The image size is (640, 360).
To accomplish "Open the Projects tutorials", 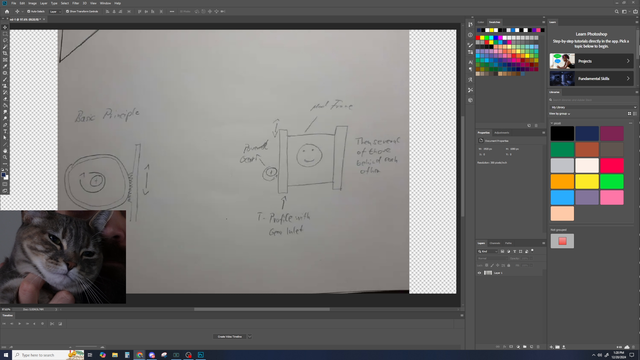I will tap(591, 61).
